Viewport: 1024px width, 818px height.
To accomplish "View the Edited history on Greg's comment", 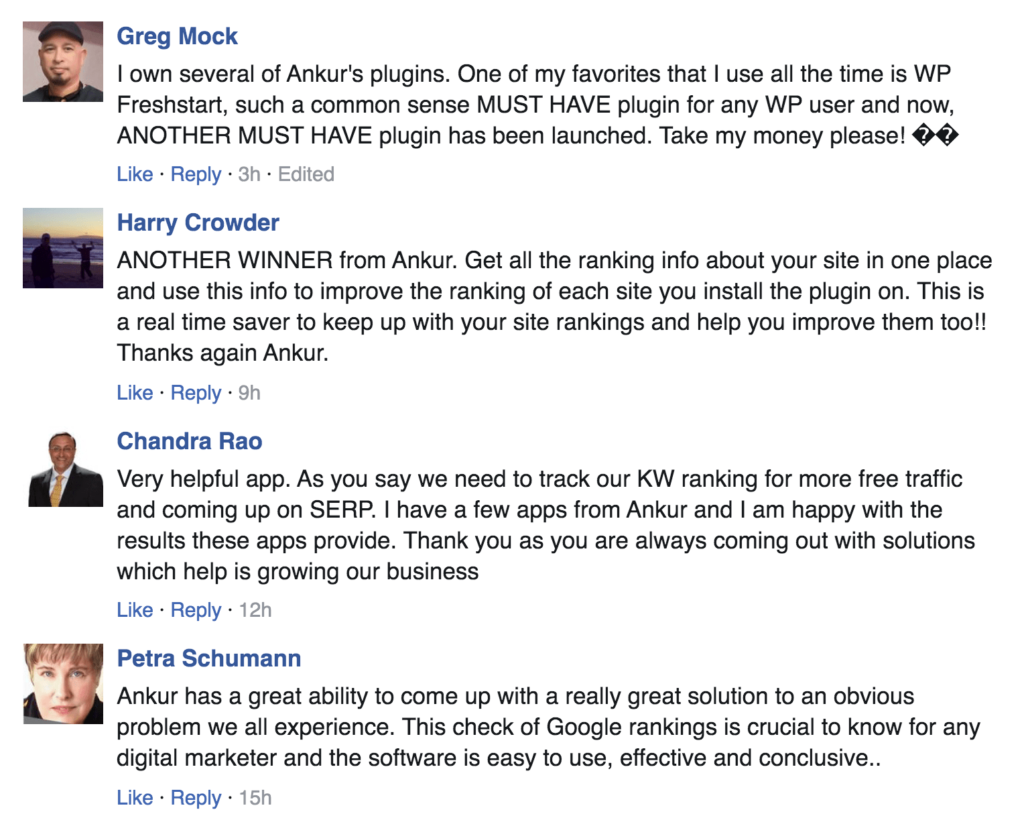I will coord(306,174).
